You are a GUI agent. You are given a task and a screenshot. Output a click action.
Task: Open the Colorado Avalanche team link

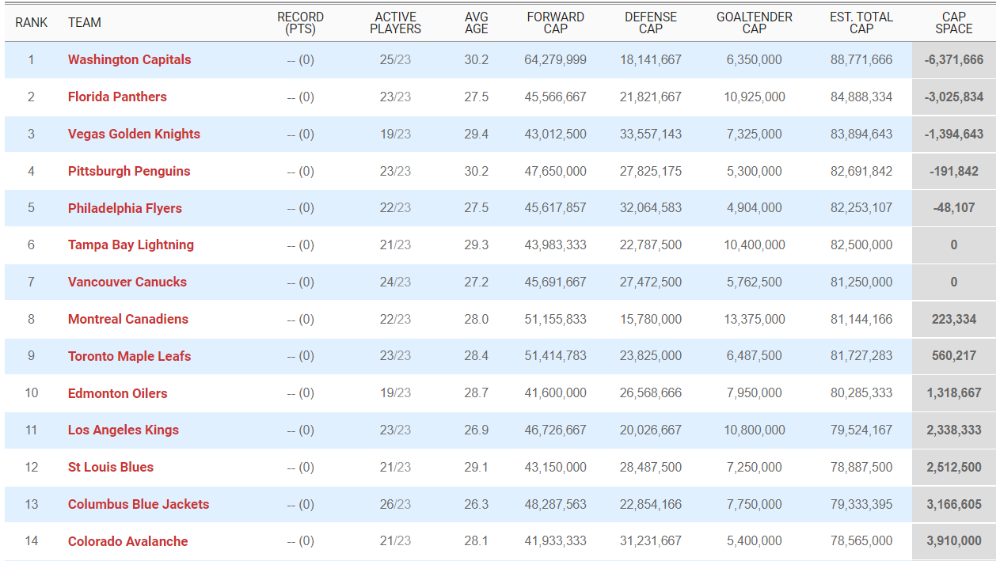[x=128, y=541]
